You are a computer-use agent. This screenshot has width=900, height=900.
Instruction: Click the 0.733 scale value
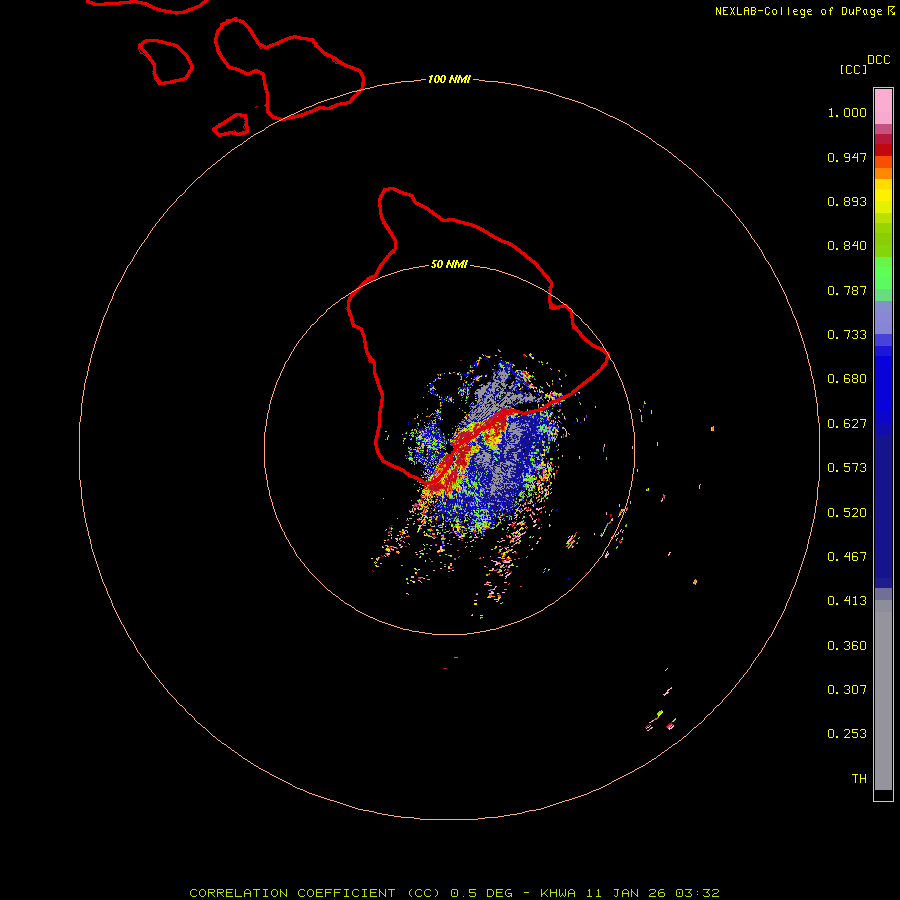[x=847, y=335]
